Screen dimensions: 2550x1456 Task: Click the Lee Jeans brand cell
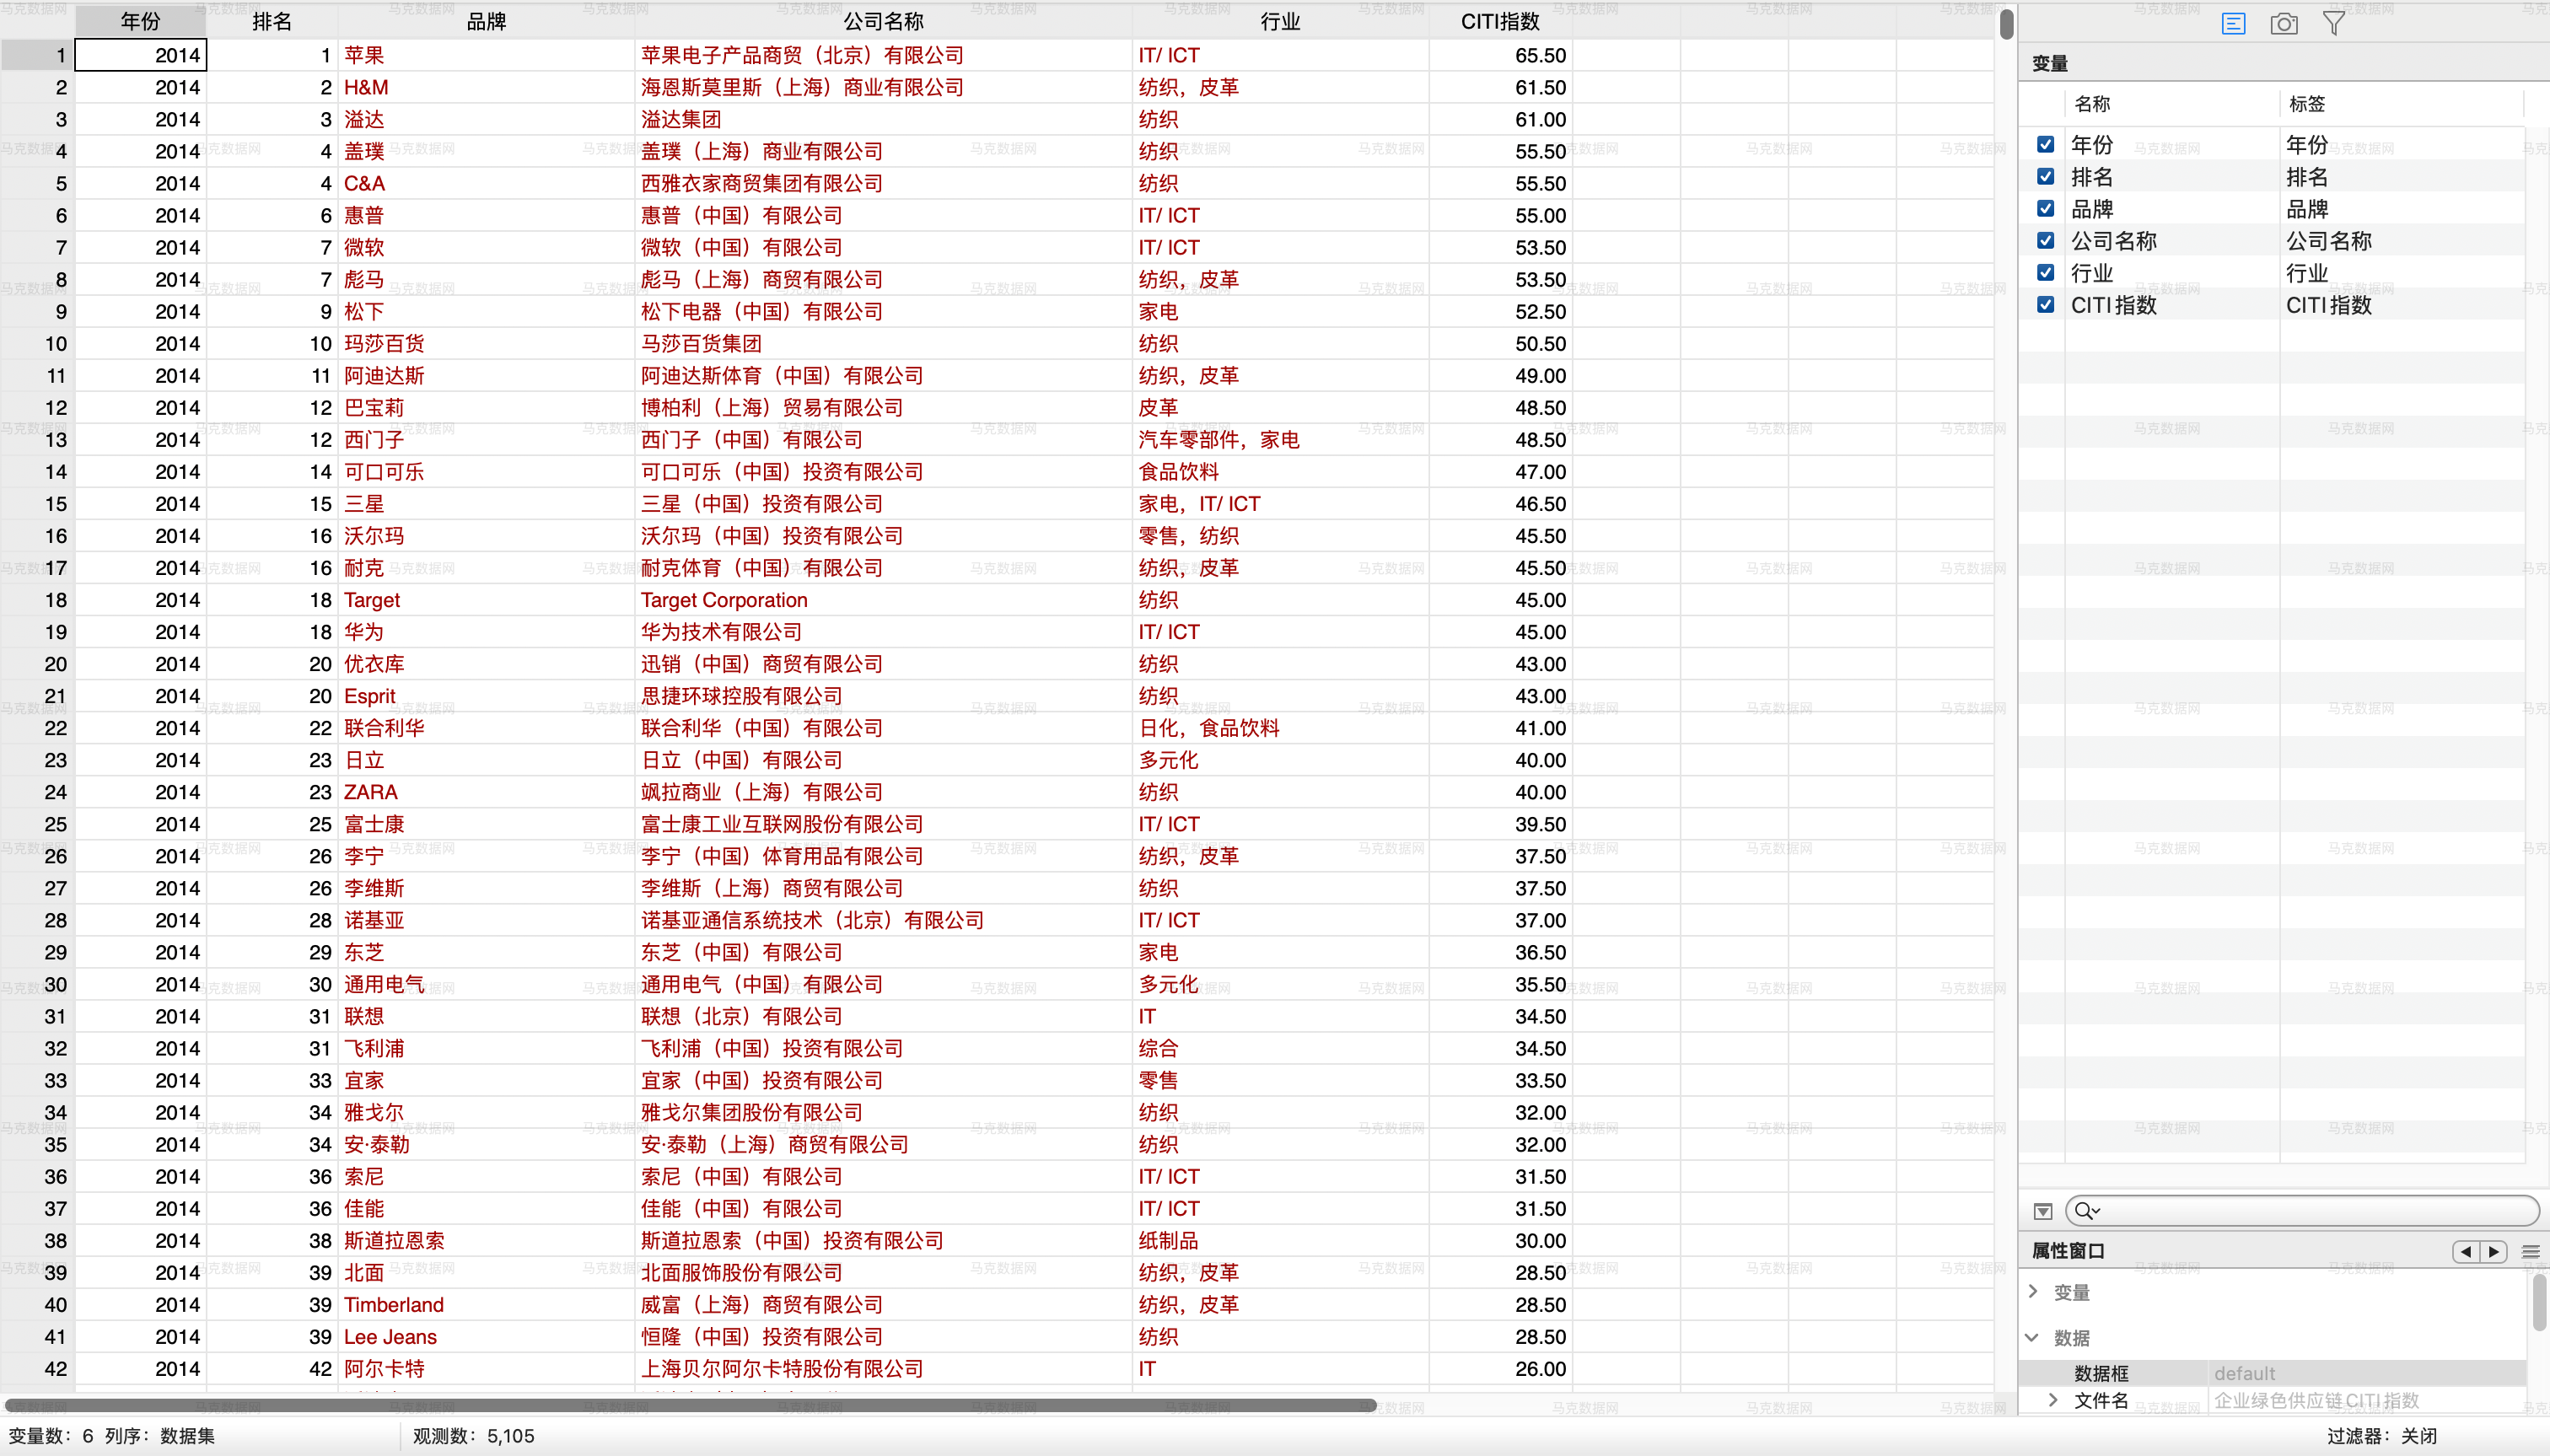pos(486,1336)
